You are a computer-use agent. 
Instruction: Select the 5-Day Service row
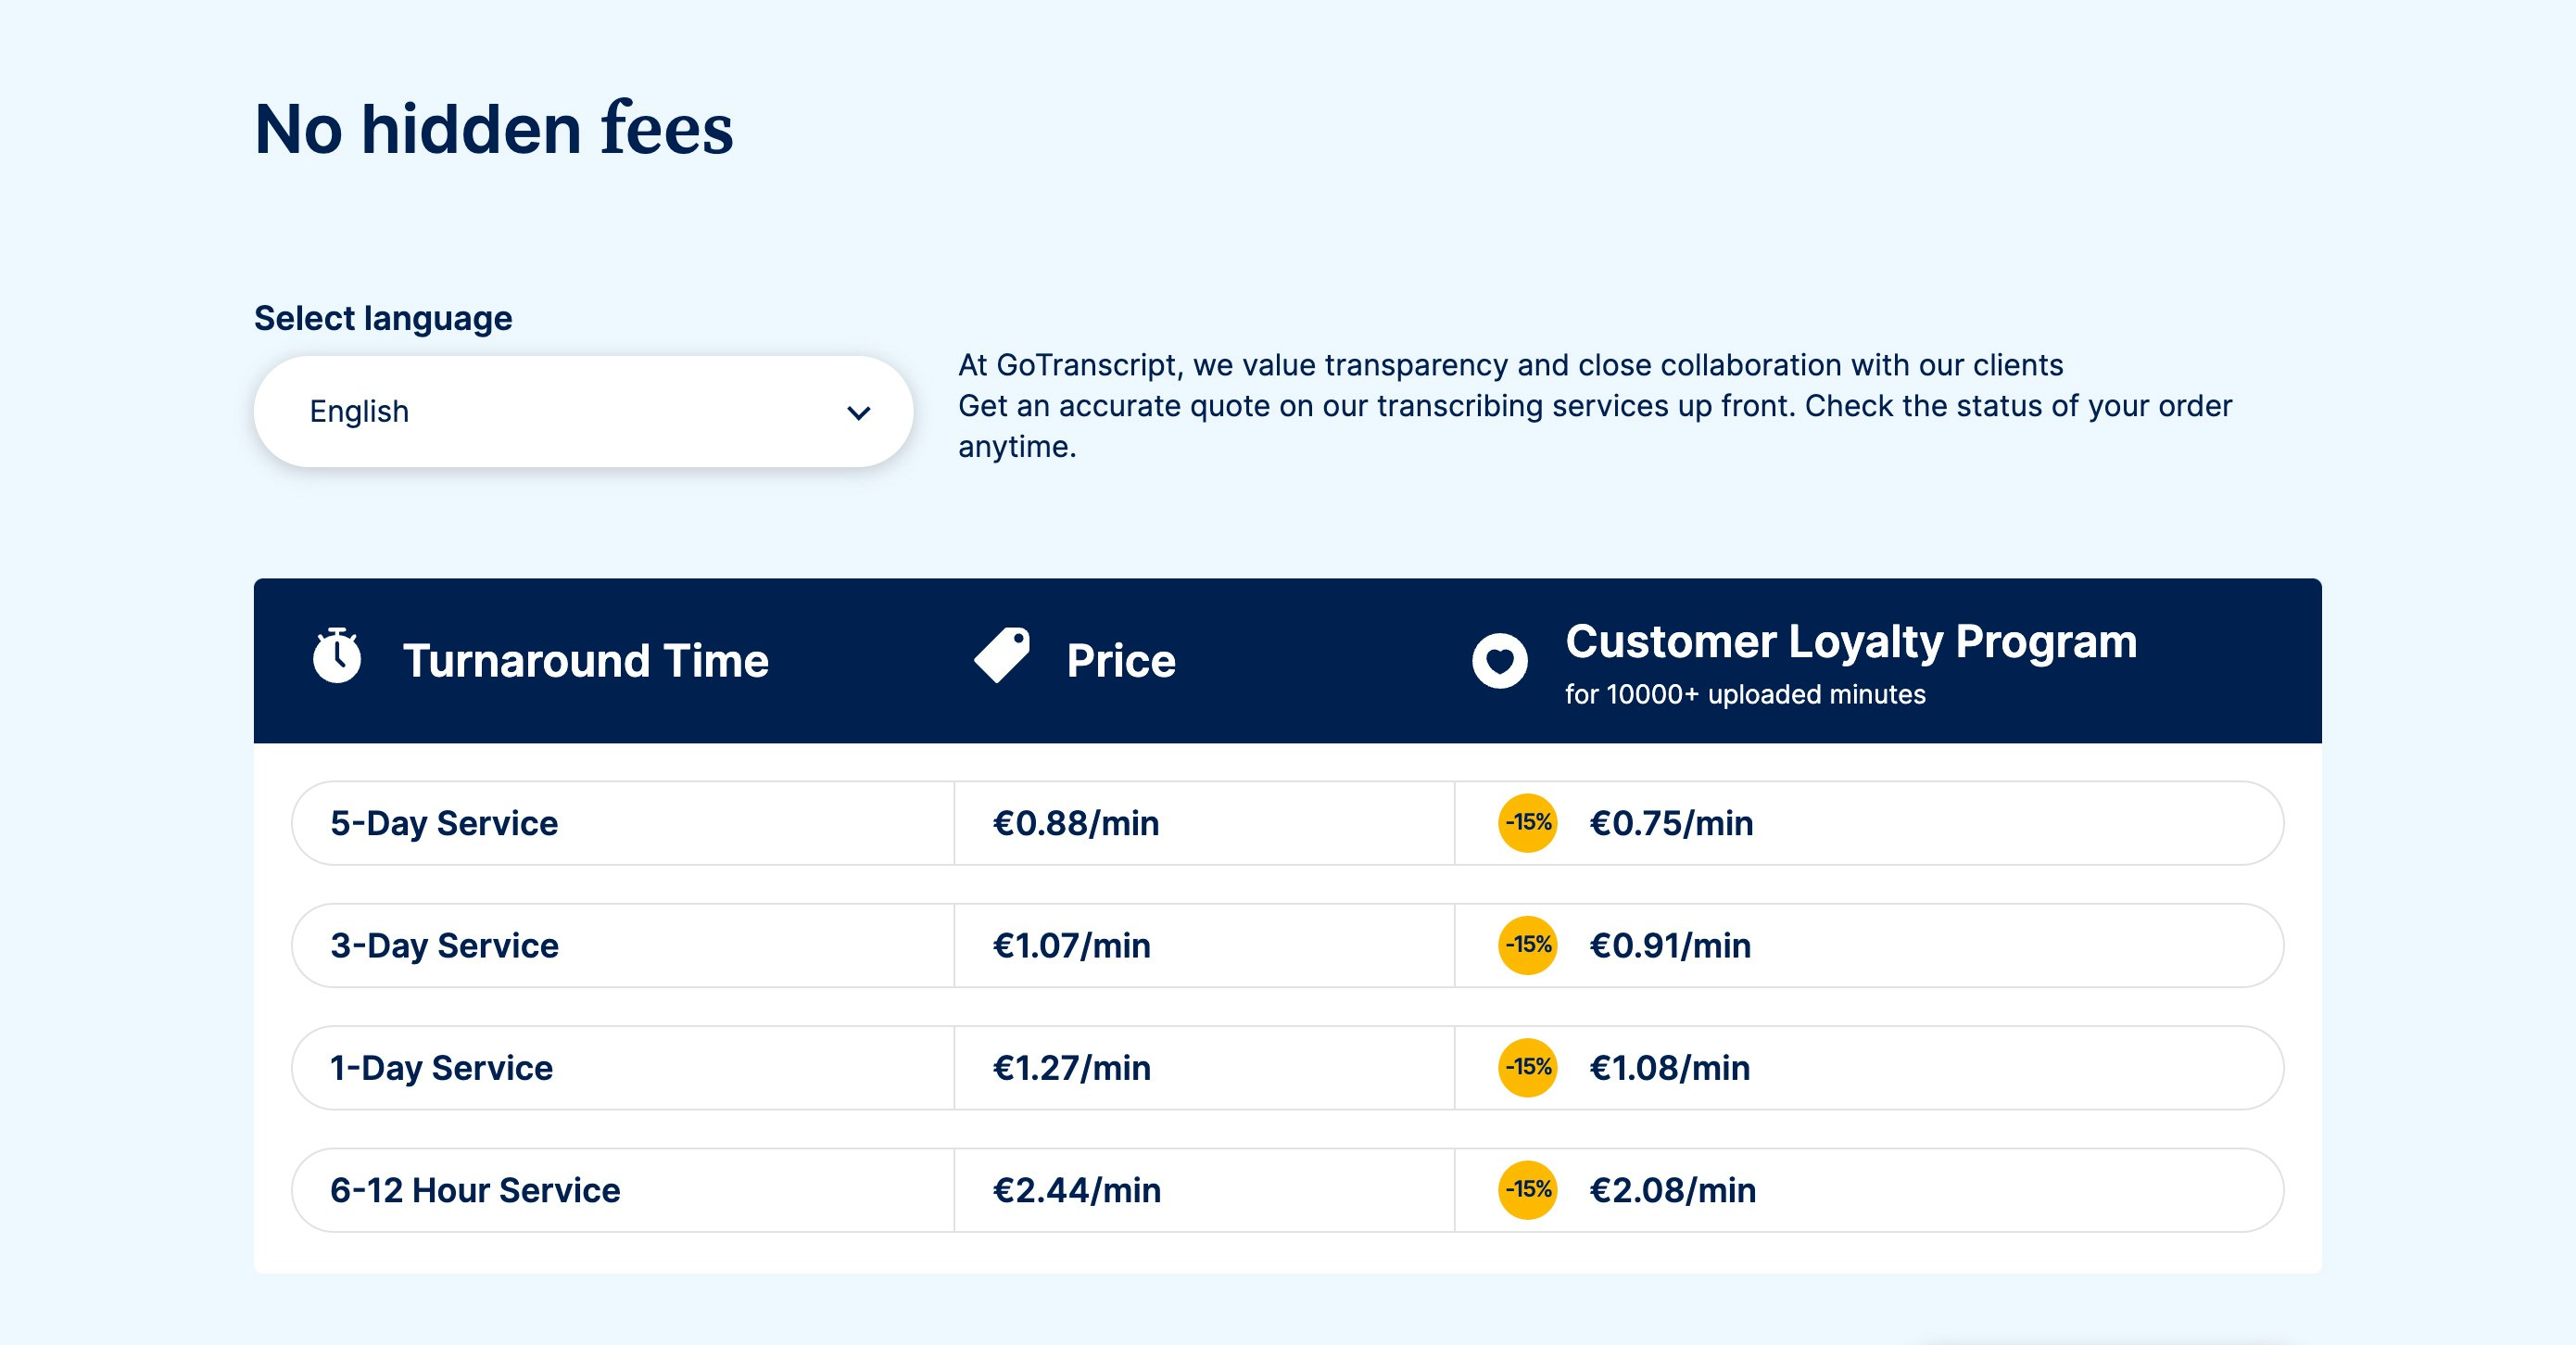(1287, 823)
